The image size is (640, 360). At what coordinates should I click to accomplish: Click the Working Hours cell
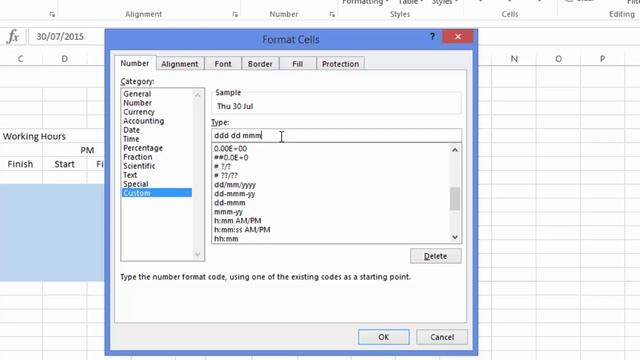(x=34, y=136)
